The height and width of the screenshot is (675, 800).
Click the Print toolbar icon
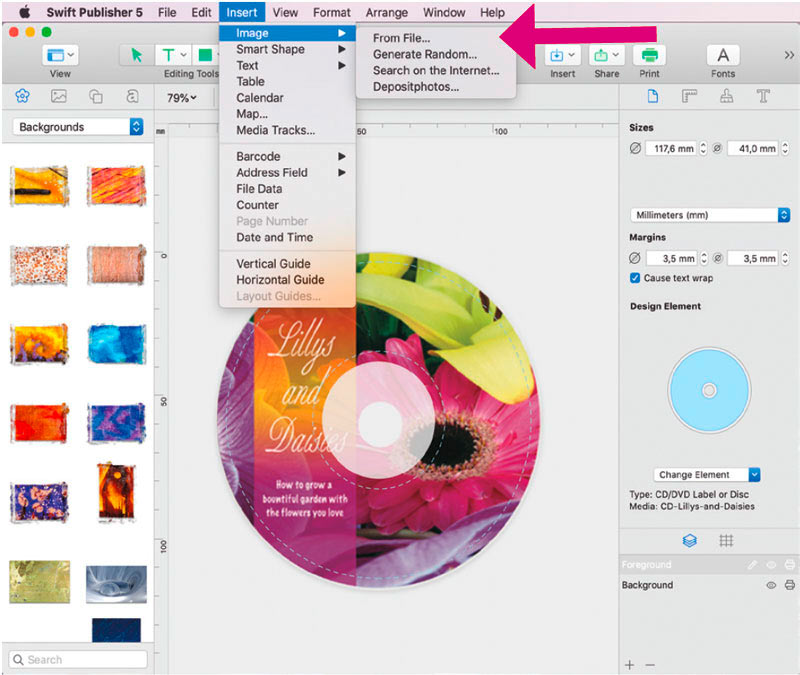click(649, 55)
